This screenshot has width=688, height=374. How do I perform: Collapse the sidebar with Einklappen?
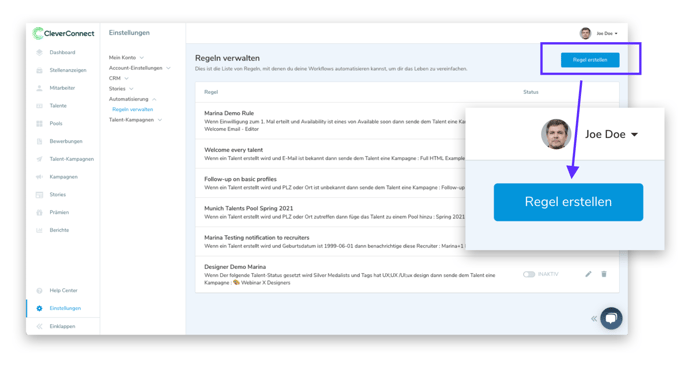coord(62,326)
